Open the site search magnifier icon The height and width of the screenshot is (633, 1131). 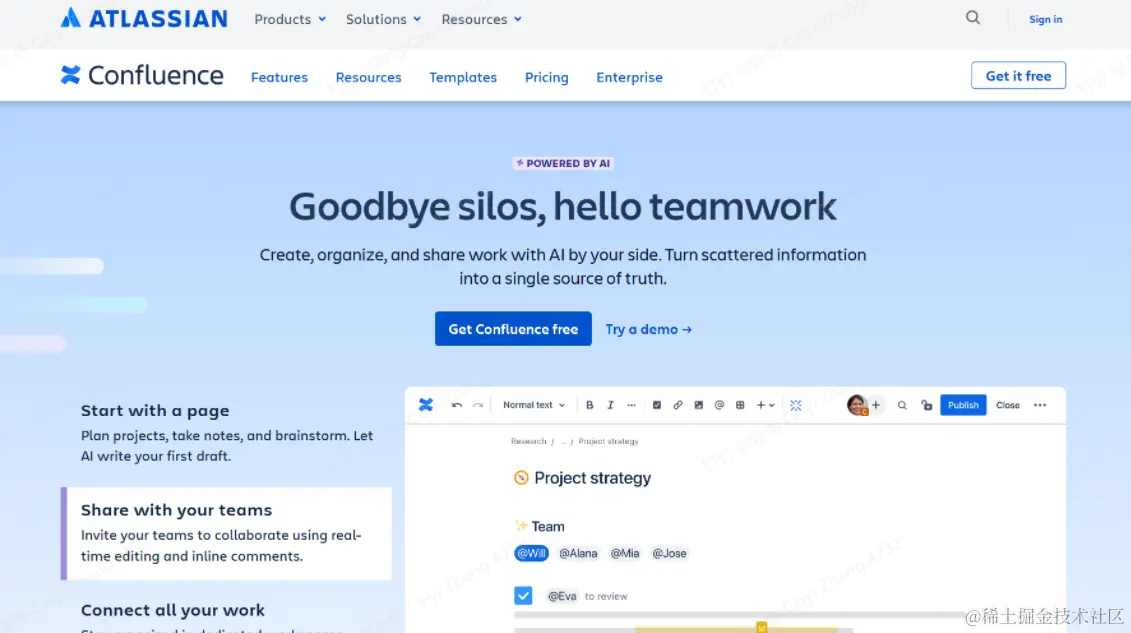973,18
